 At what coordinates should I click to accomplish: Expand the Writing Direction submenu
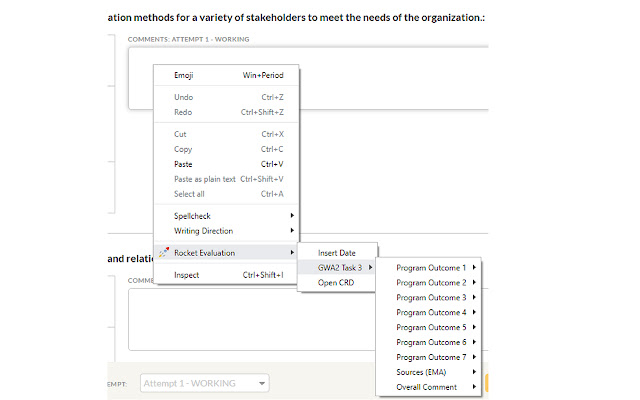coord(227,231)
